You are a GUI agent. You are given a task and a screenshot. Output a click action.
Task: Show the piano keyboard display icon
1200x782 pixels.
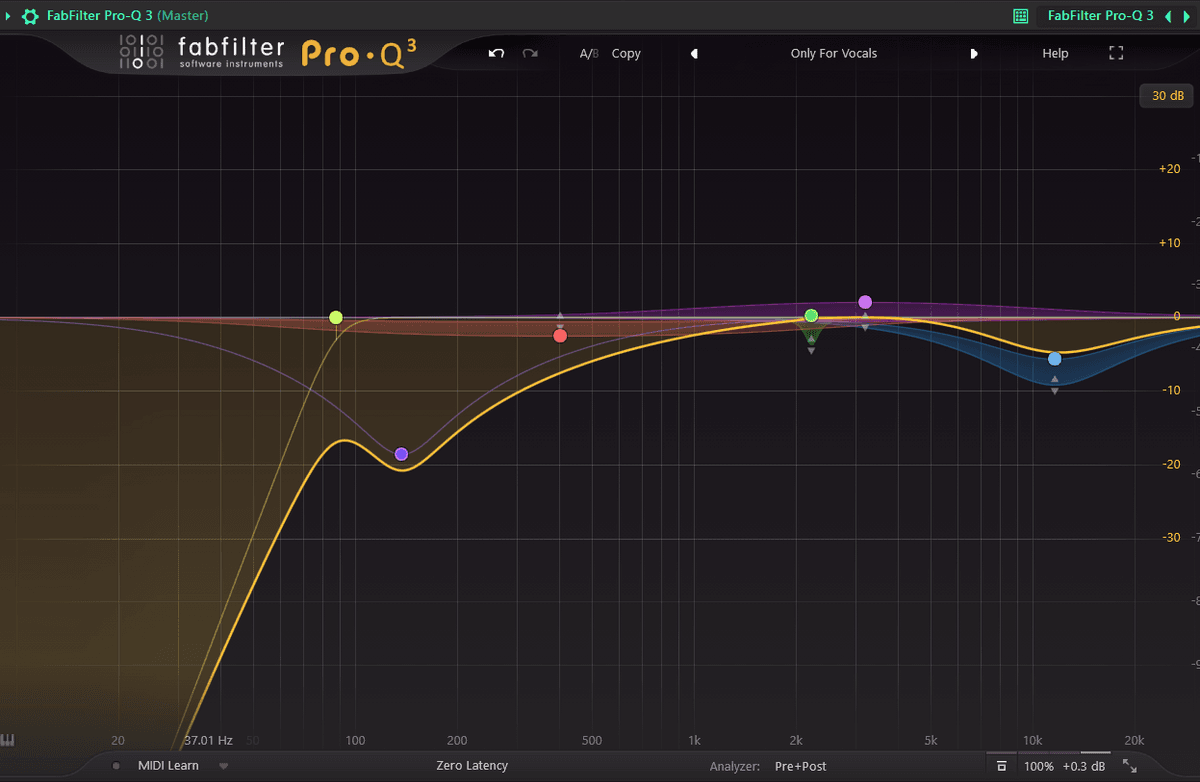point(8,741)
